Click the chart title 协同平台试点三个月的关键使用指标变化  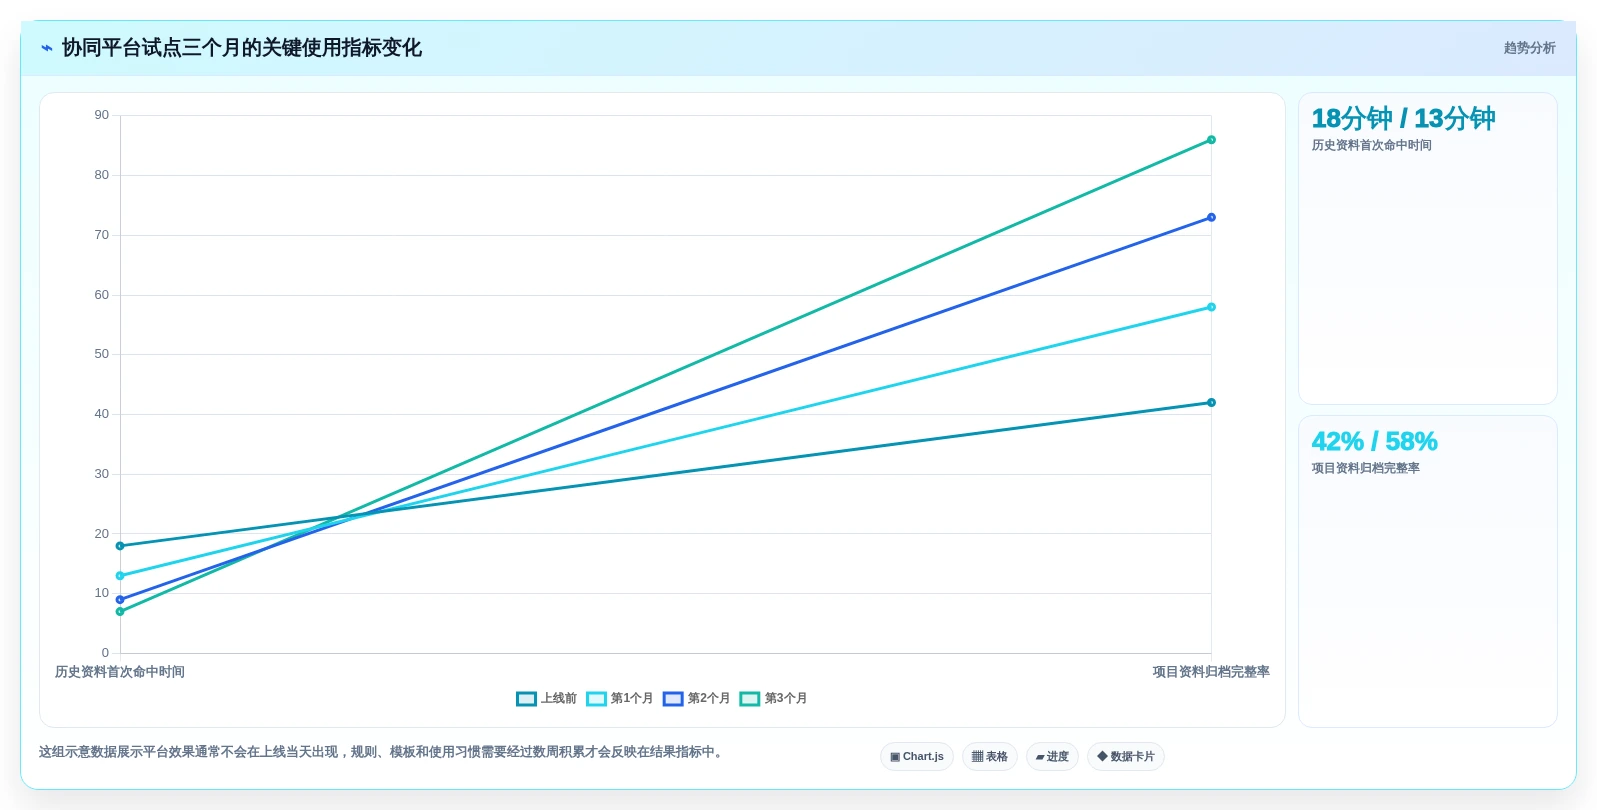tap(242, 48)
